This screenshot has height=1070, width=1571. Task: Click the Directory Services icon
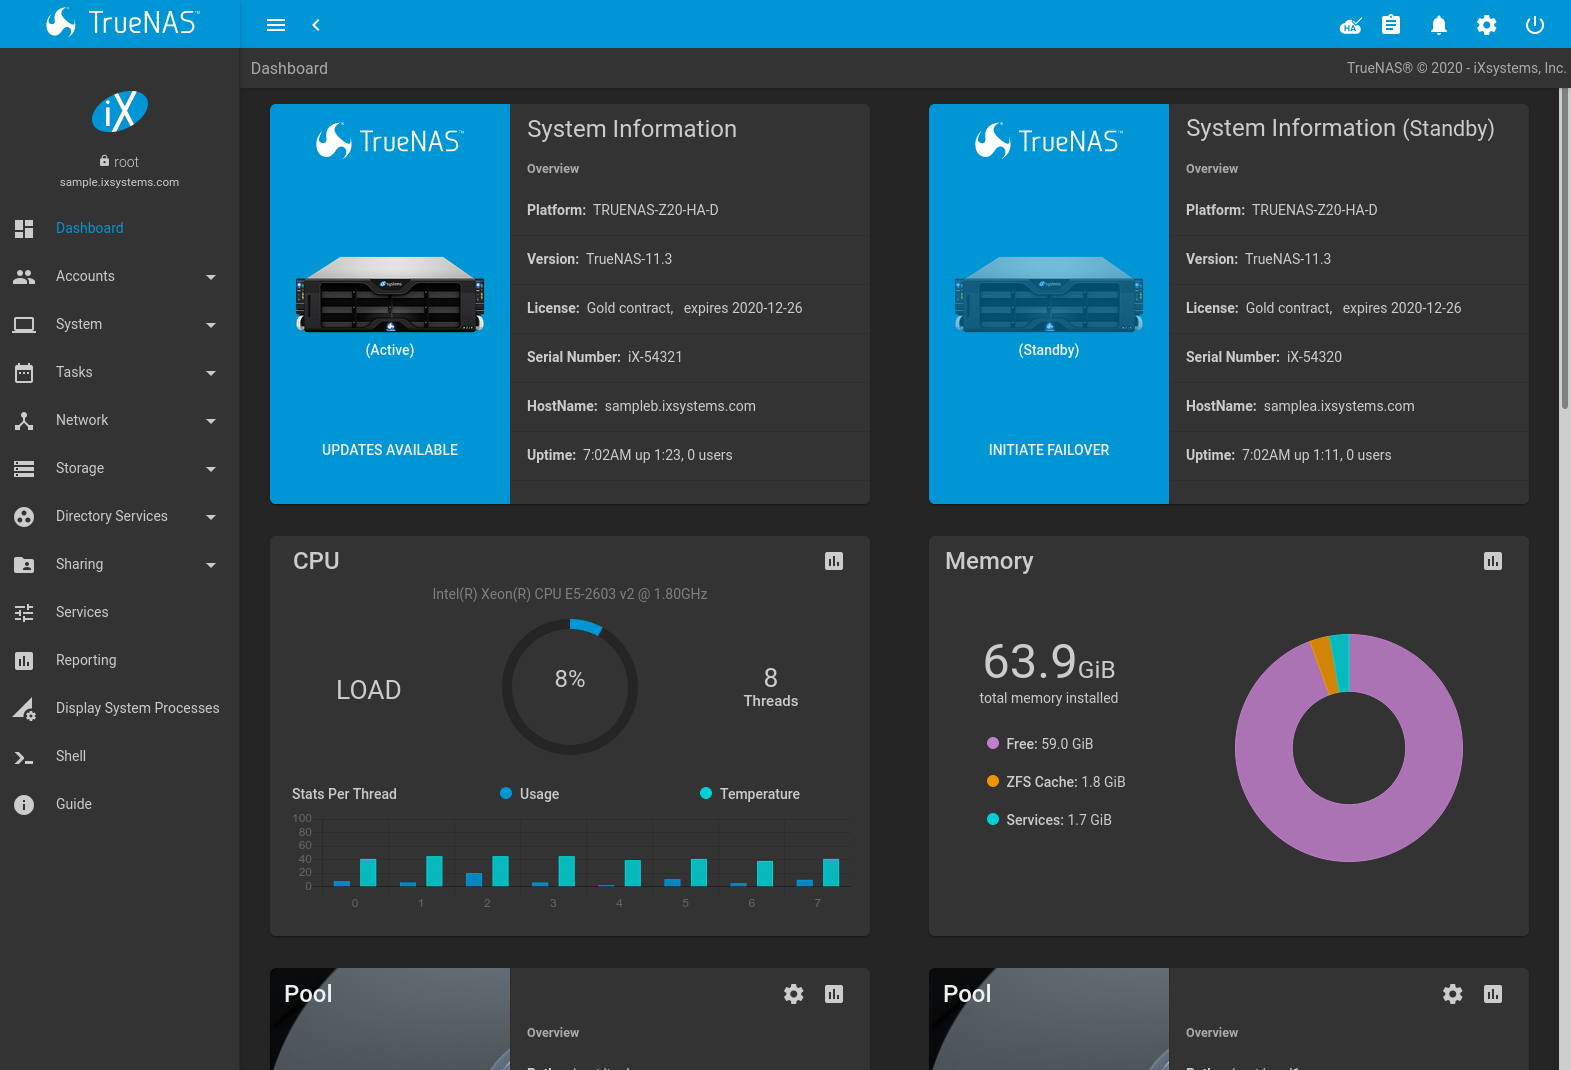[24, 516]
